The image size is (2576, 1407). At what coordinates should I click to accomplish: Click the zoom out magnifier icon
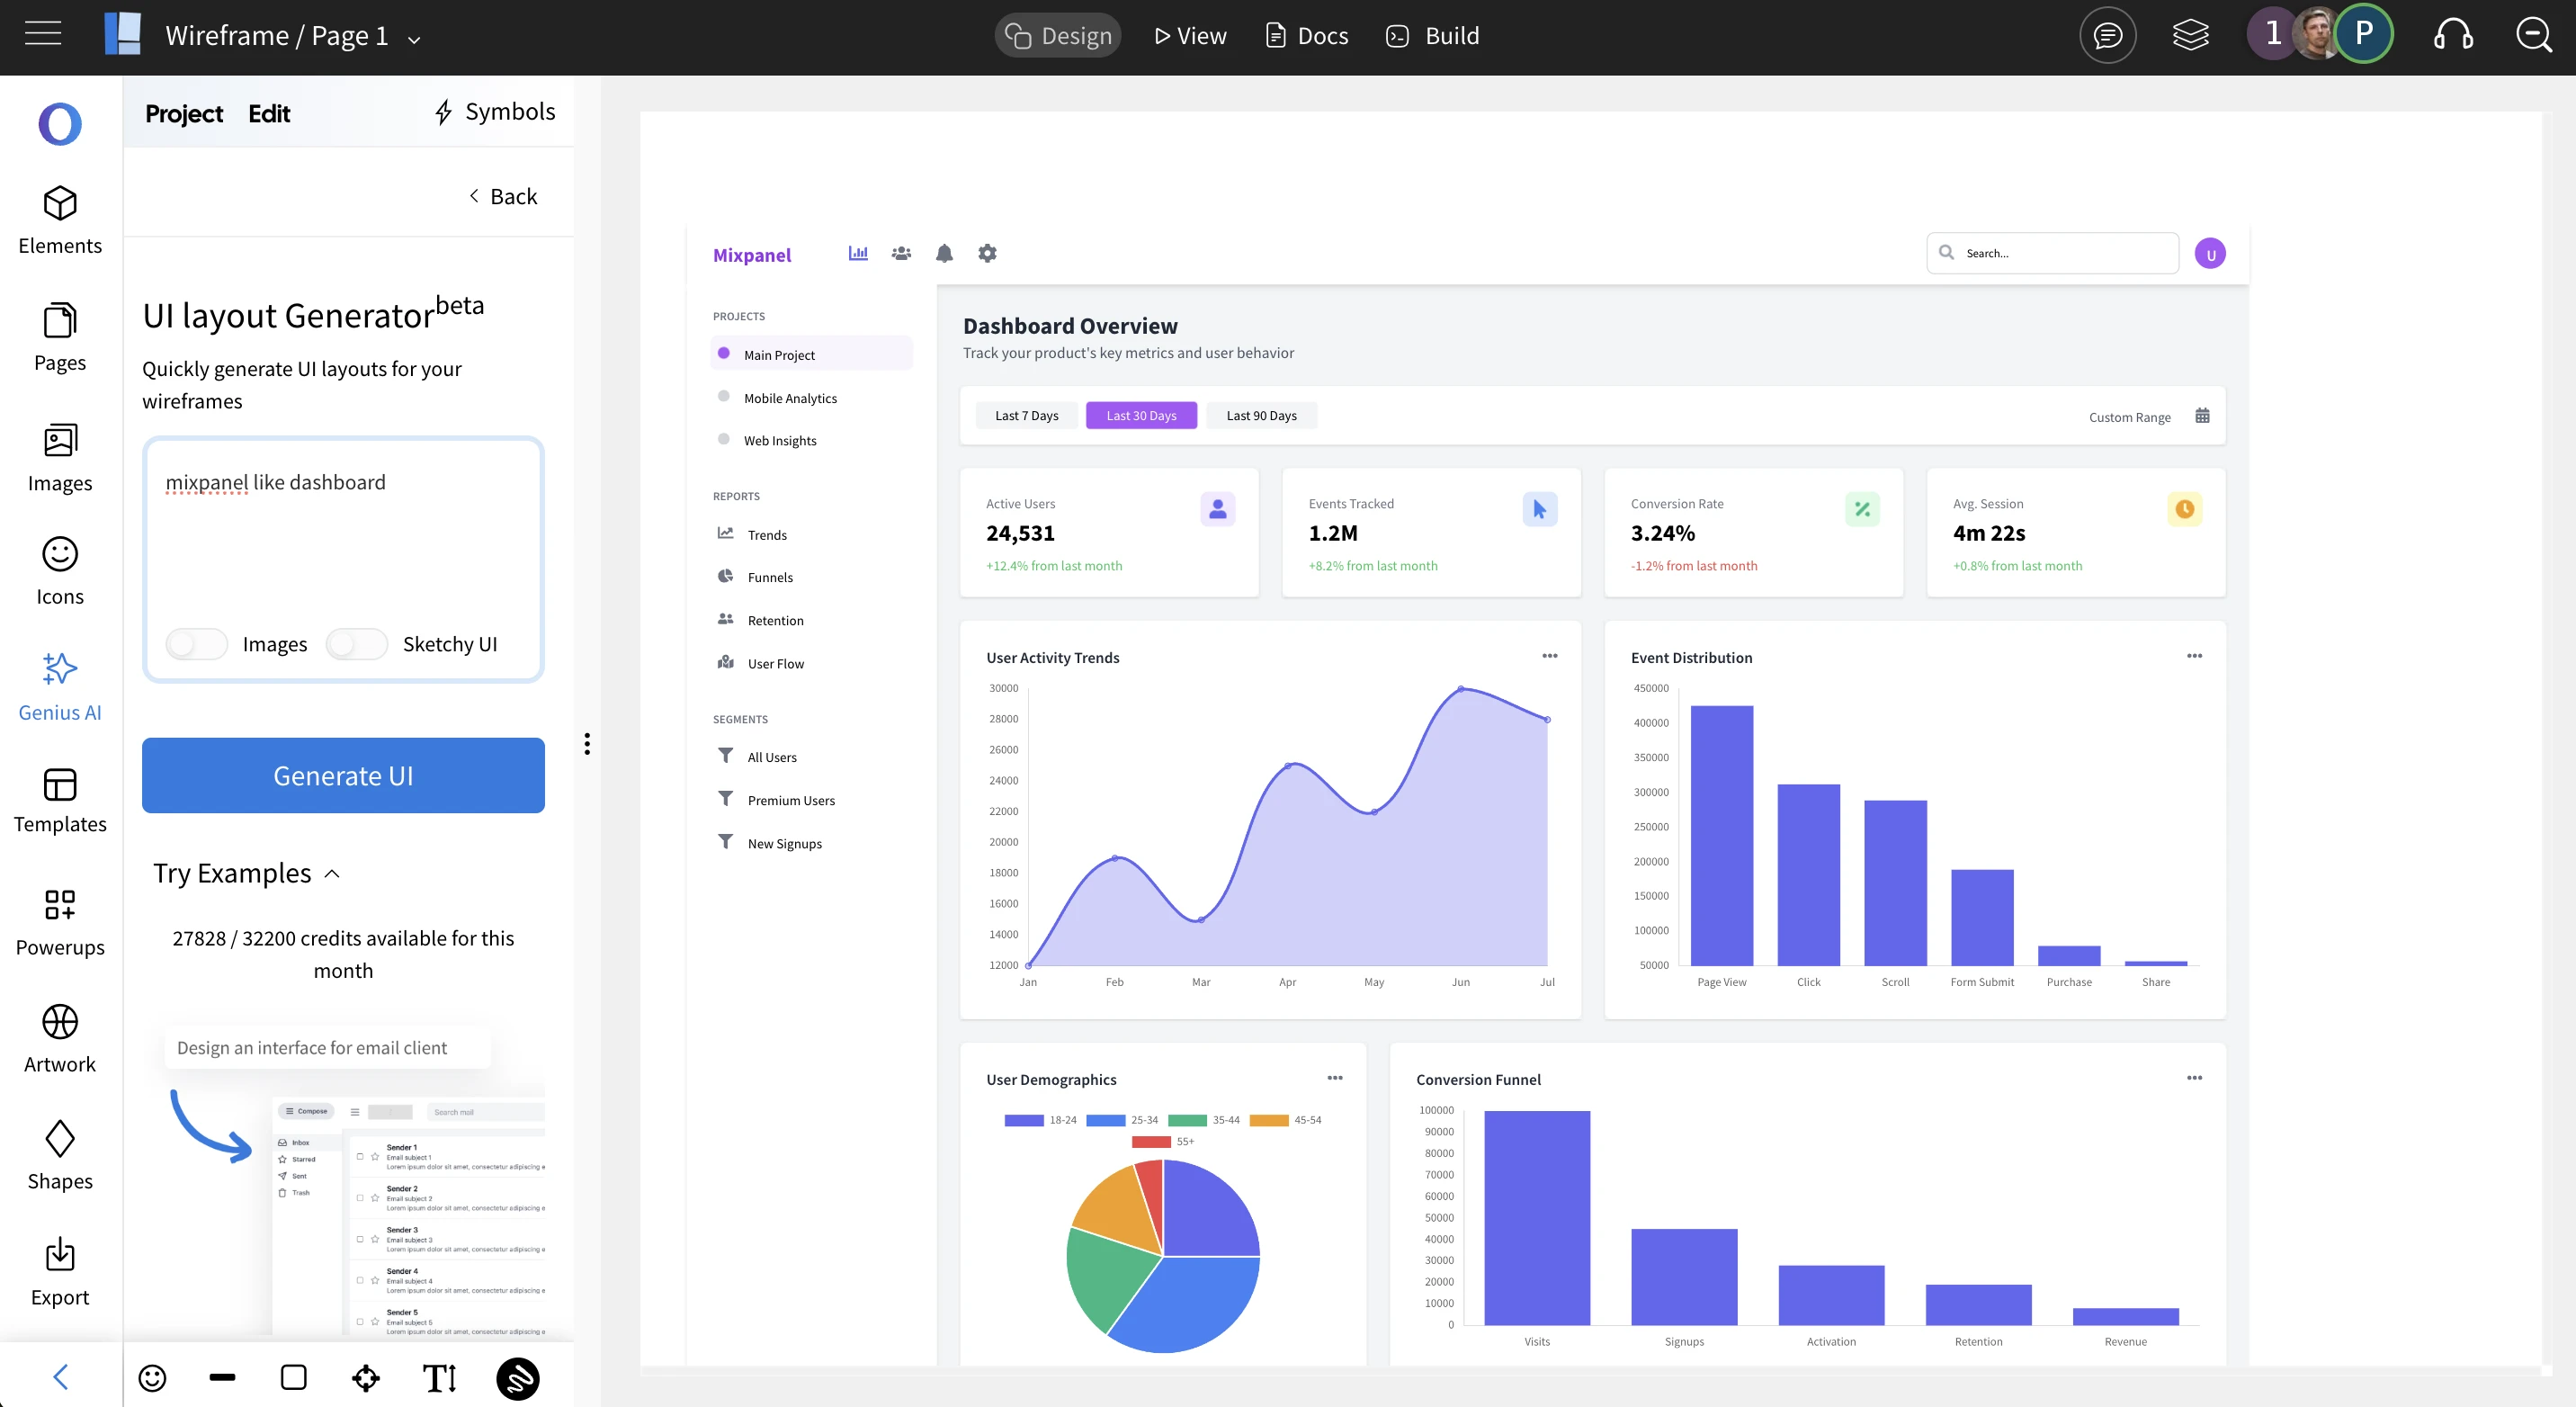pos(2534,36)
